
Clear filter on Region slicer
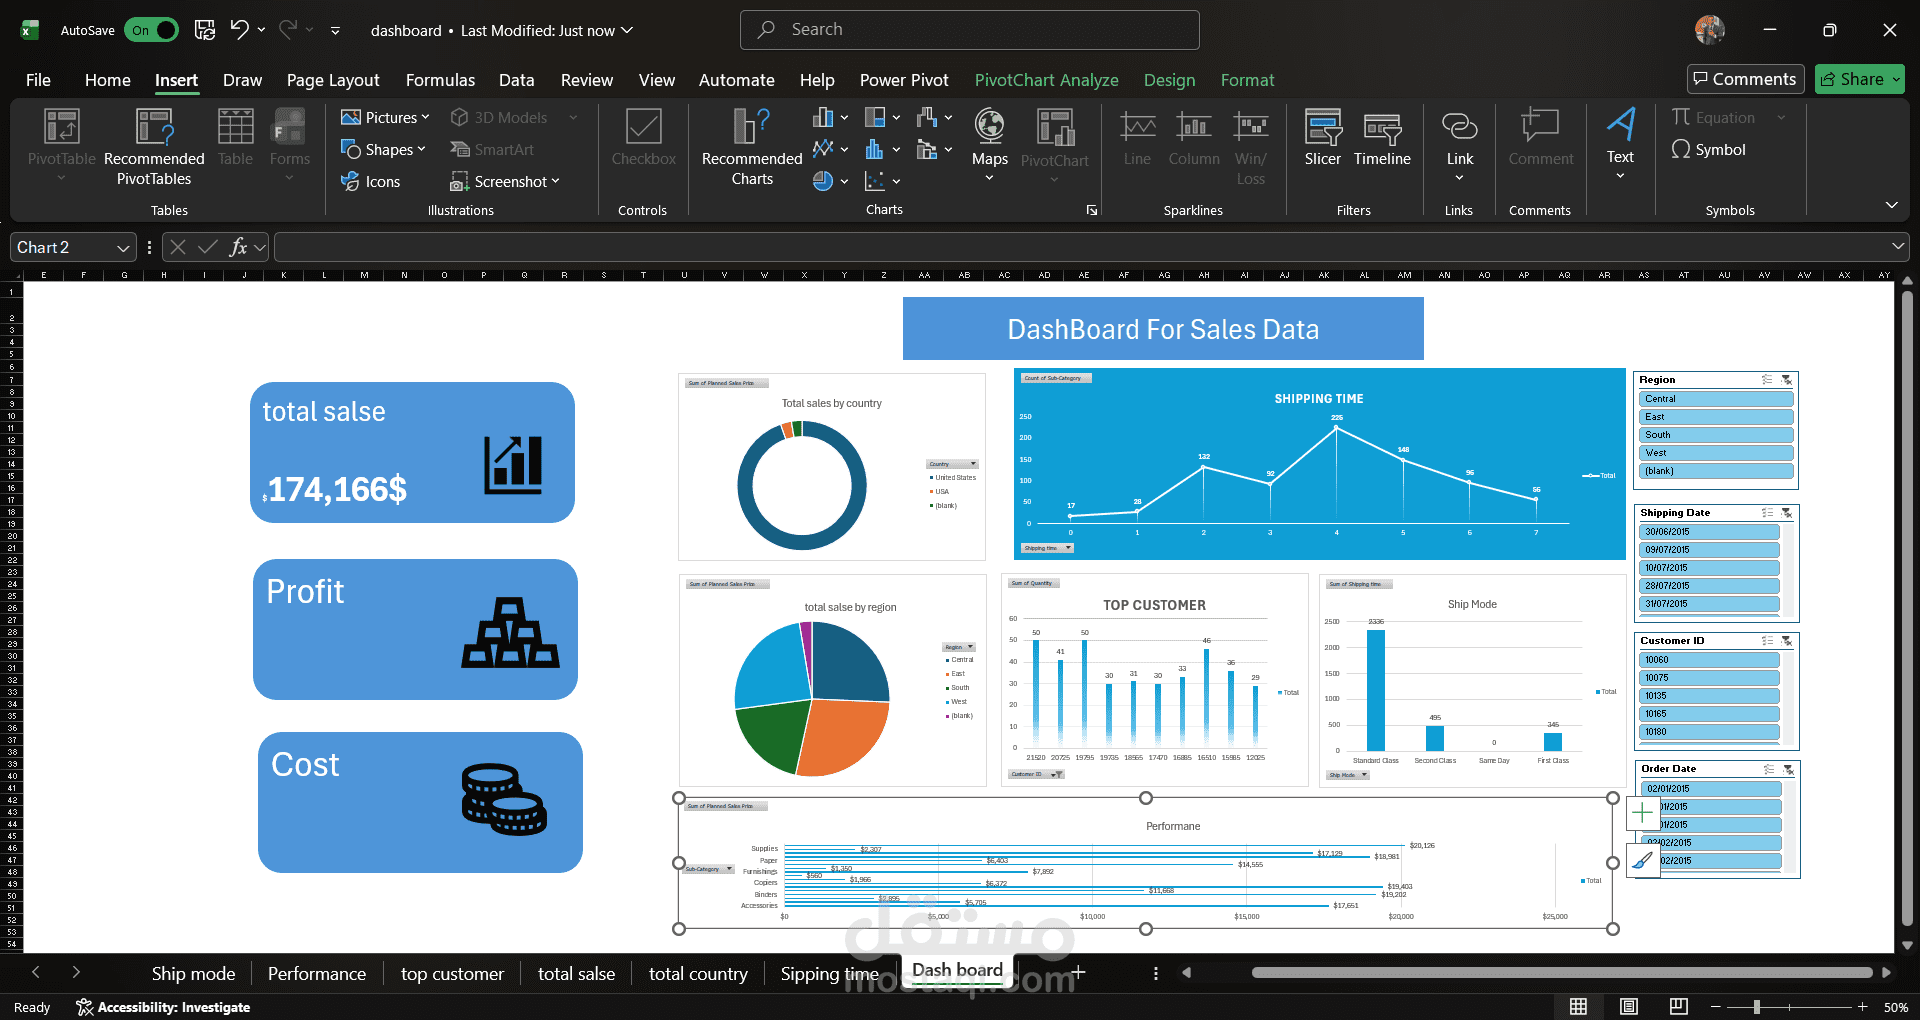pos(1786,380)
